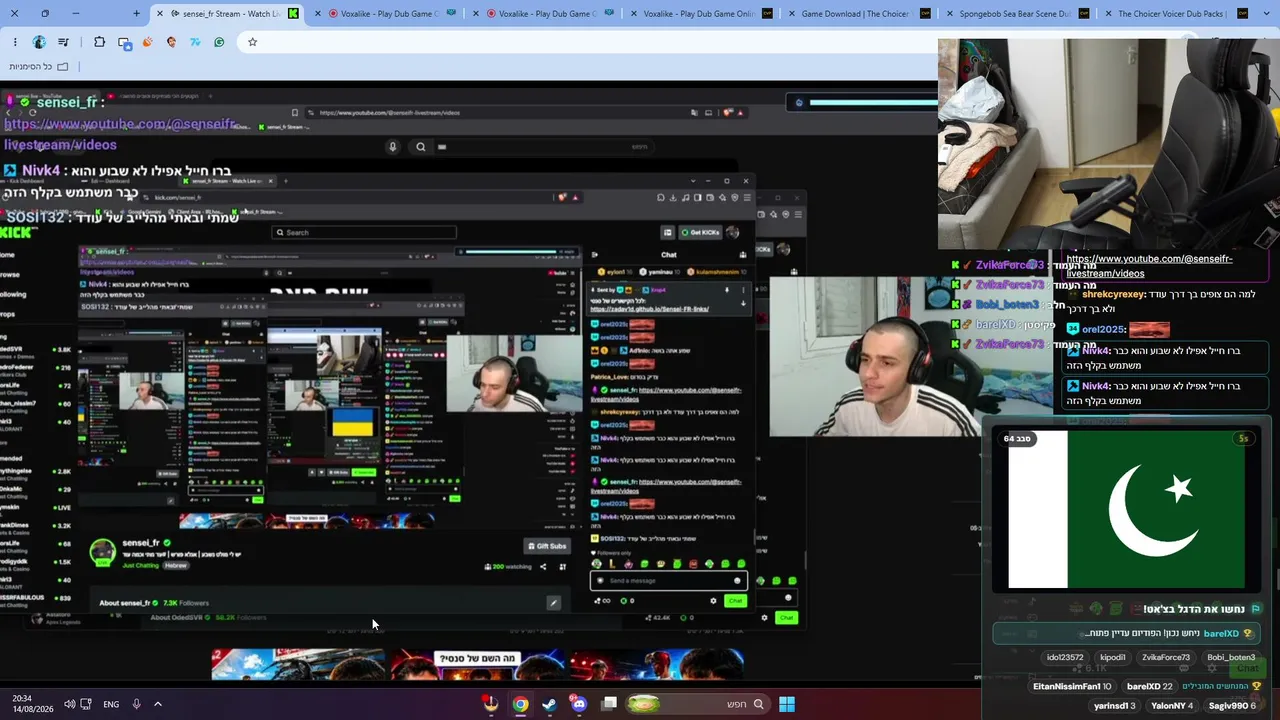Click the kipodi1 name chip
Viewport: 1280px width, 720px height.
1113,658
